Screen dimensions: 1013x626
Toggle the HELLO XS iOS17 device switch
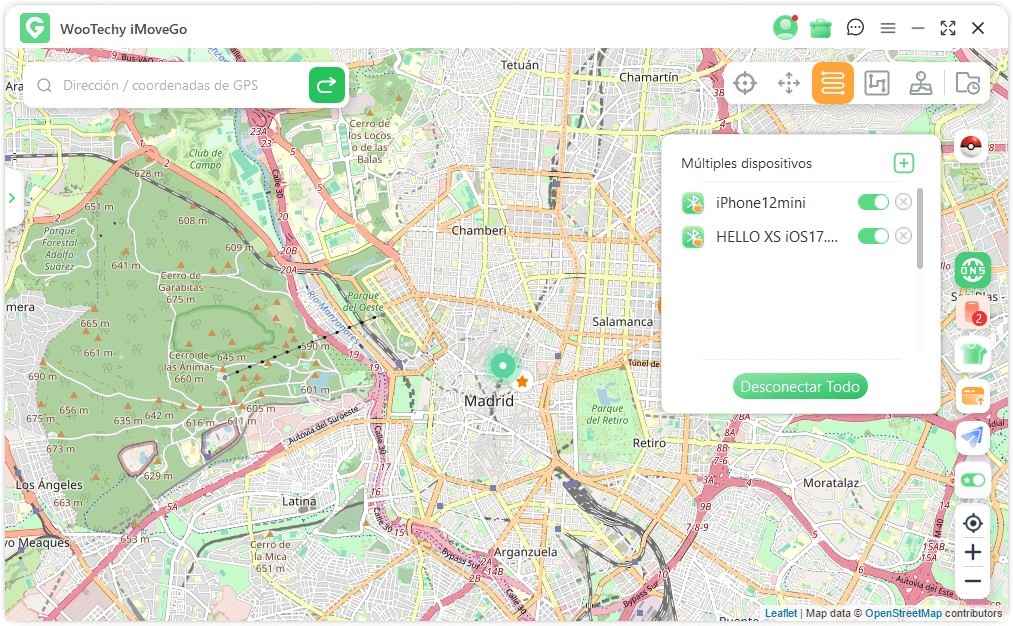tap(872, 236)
